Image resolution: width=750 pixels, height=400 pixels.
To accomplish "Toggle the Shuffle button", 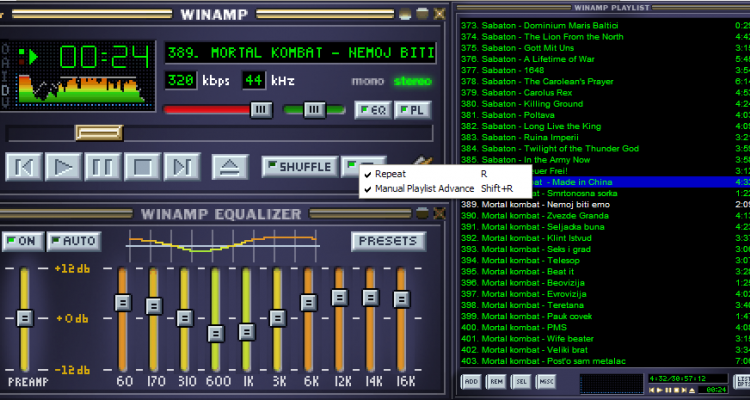I will click(x=300, y=167).
